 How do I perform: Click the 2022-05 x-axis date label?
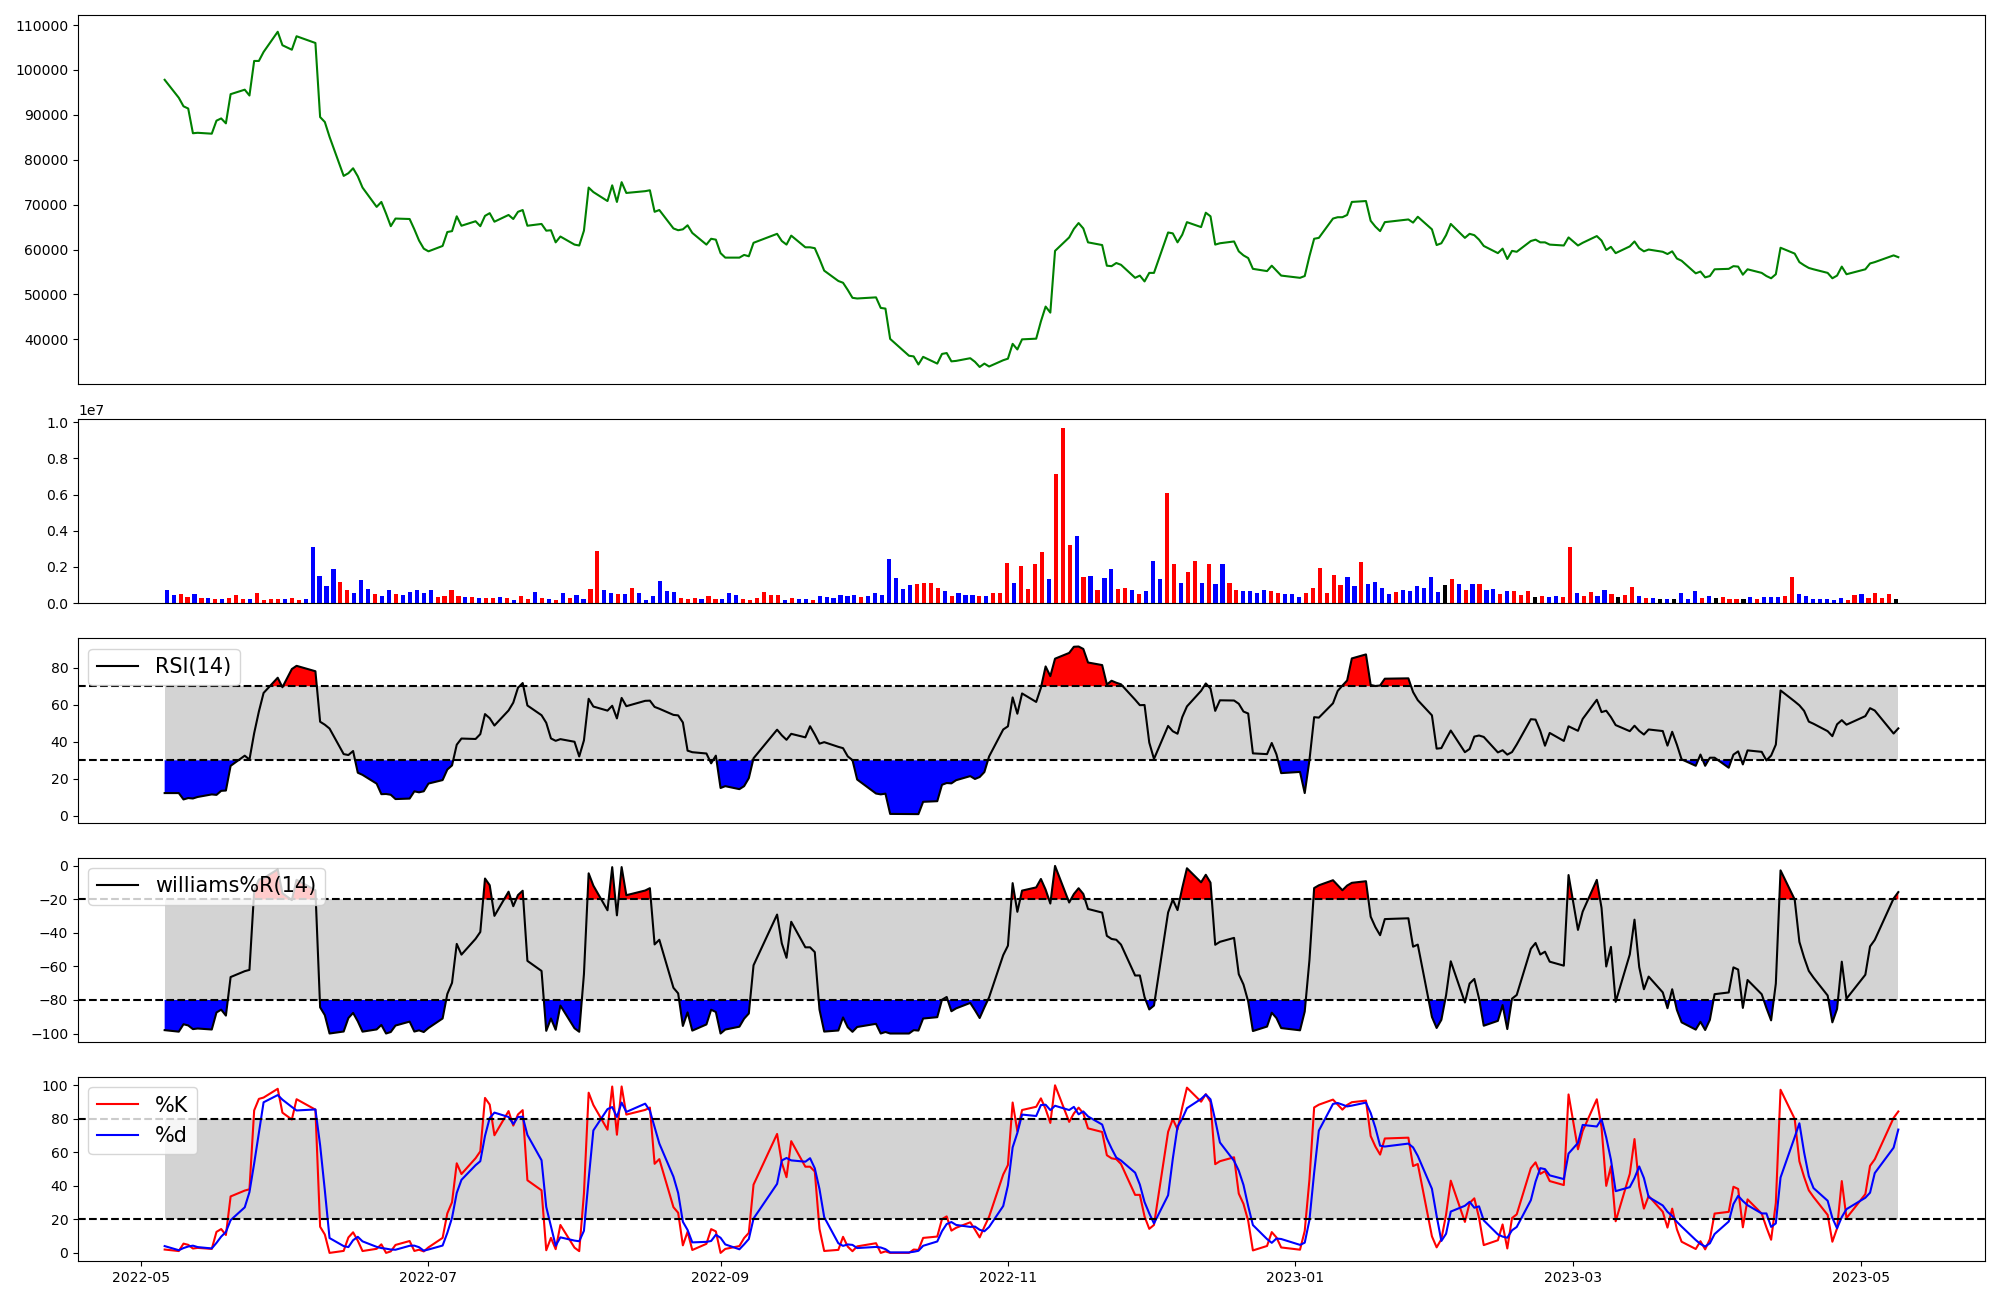pyautogui.click(x=141, y=1277)
